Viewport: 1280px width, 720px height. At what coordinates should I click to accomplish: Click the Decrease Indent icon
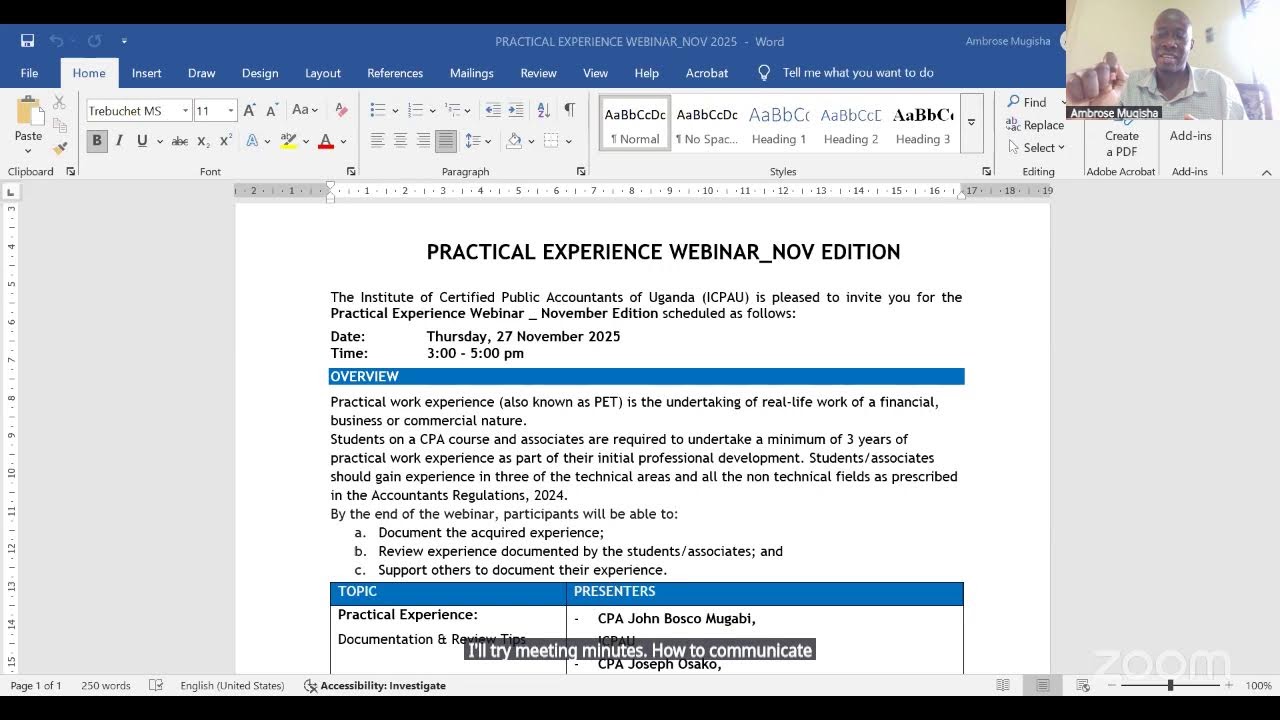tap(493, 110)
